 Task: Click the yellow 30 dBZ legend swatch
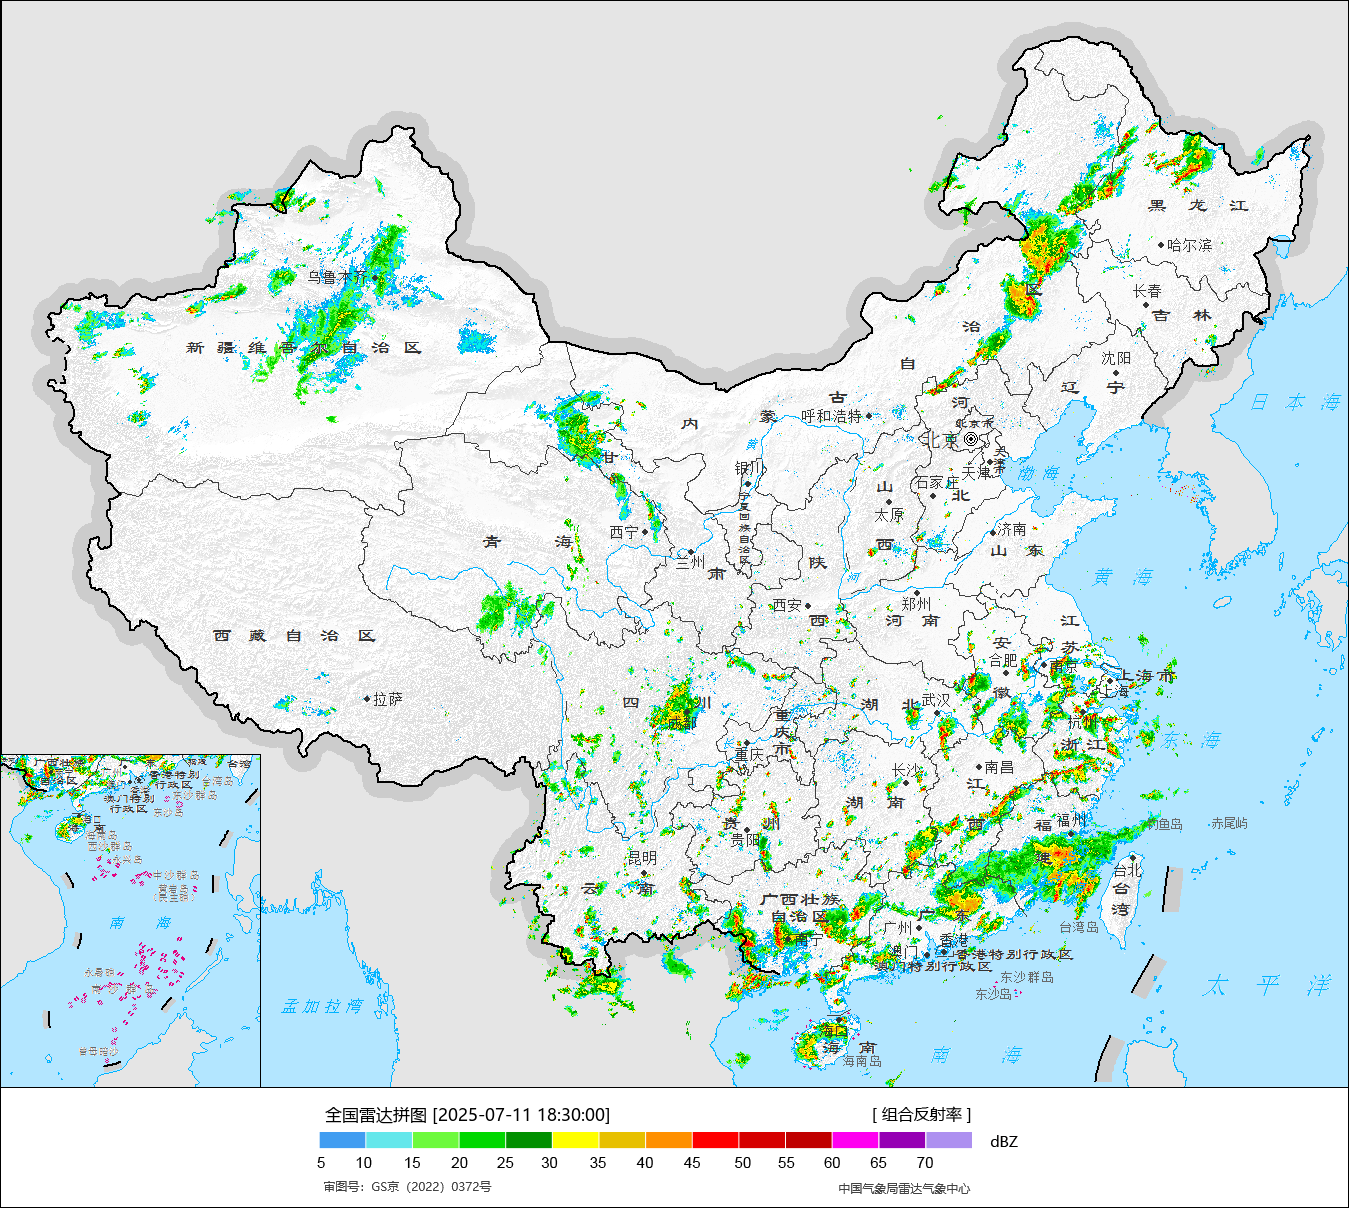point(575,1140)
